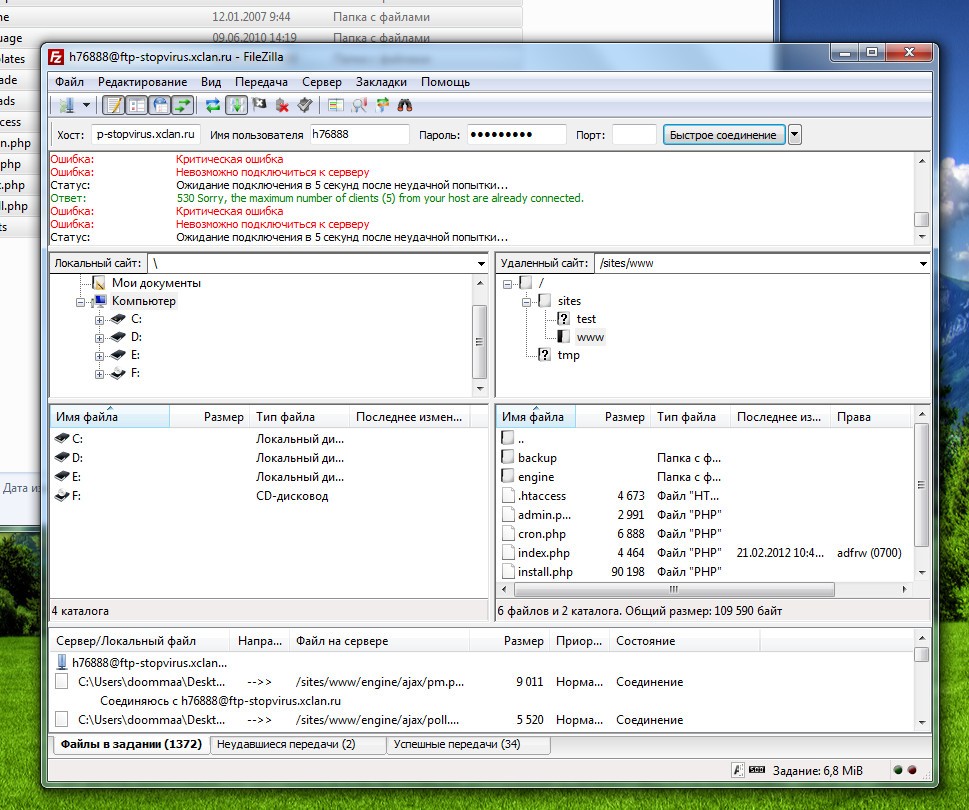Toggle the transfer queue display icon

point(183,105)
